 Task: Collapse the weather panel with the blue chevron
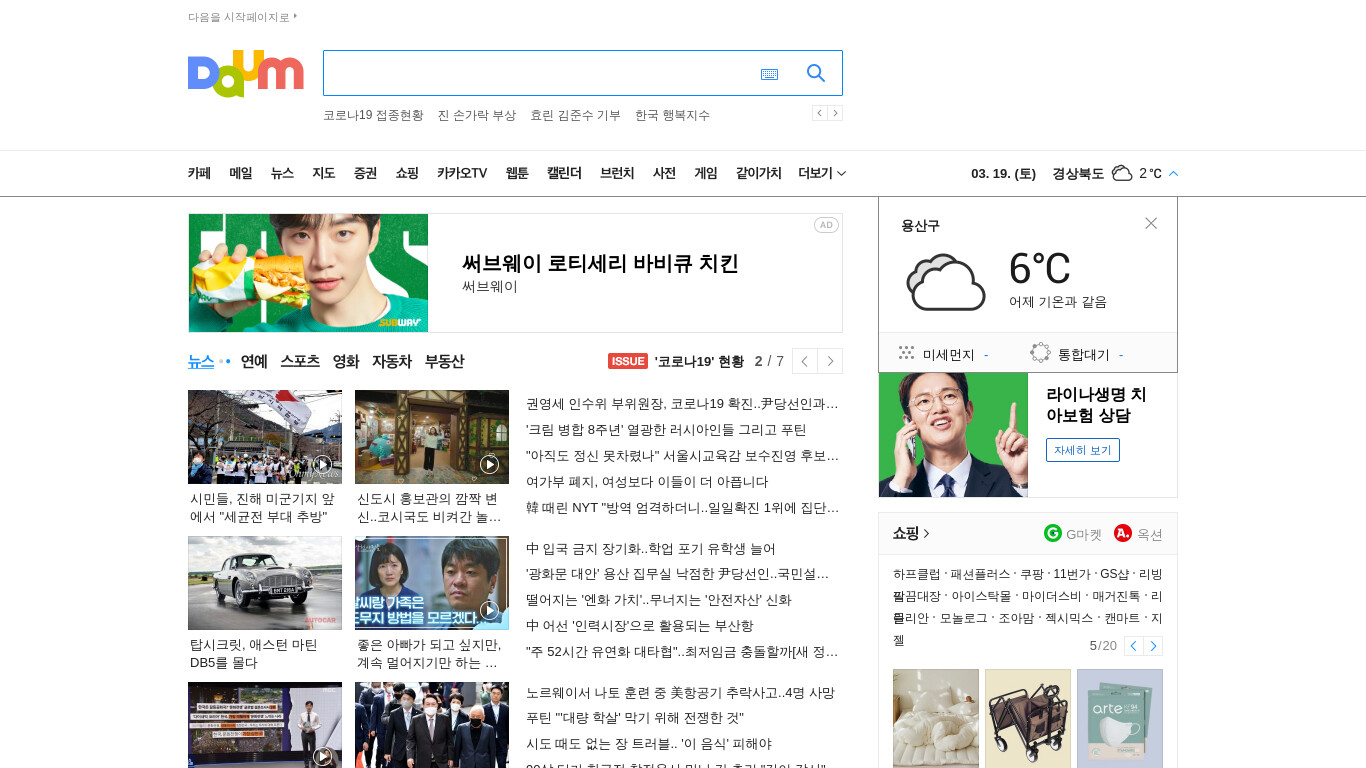pyautogui.click(x=1174, y=173)
